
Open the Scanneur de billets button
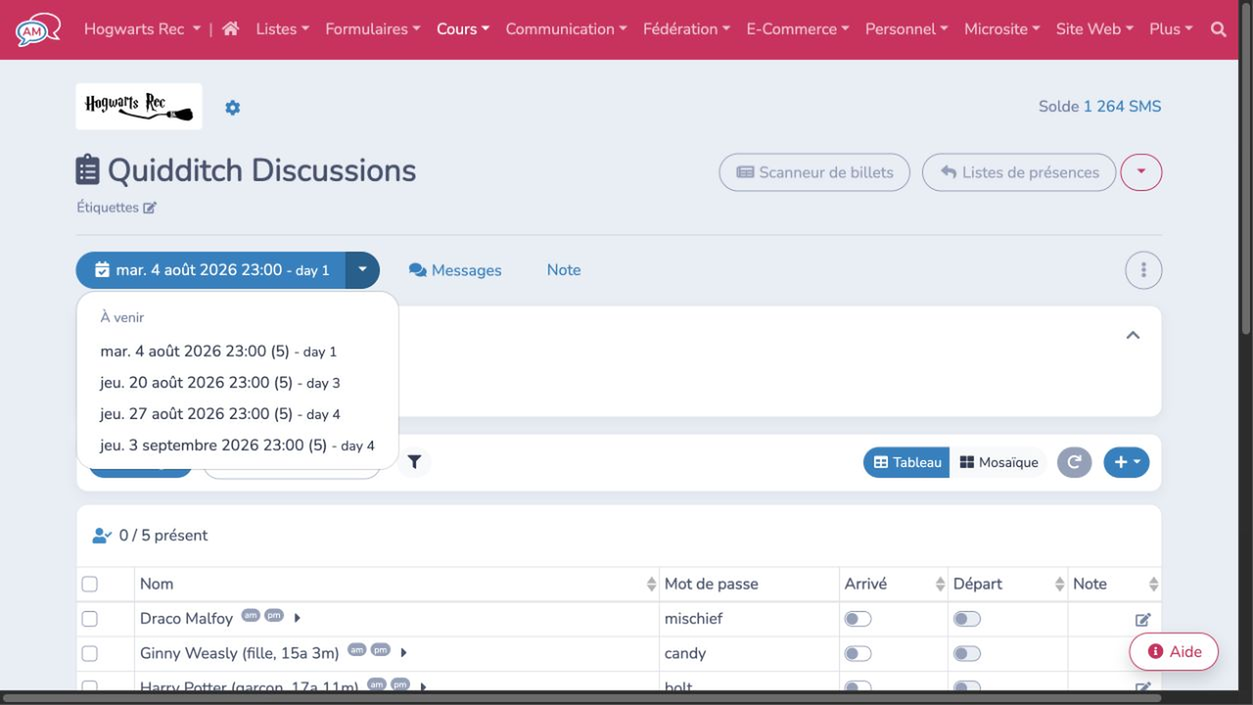coord(814,172)
